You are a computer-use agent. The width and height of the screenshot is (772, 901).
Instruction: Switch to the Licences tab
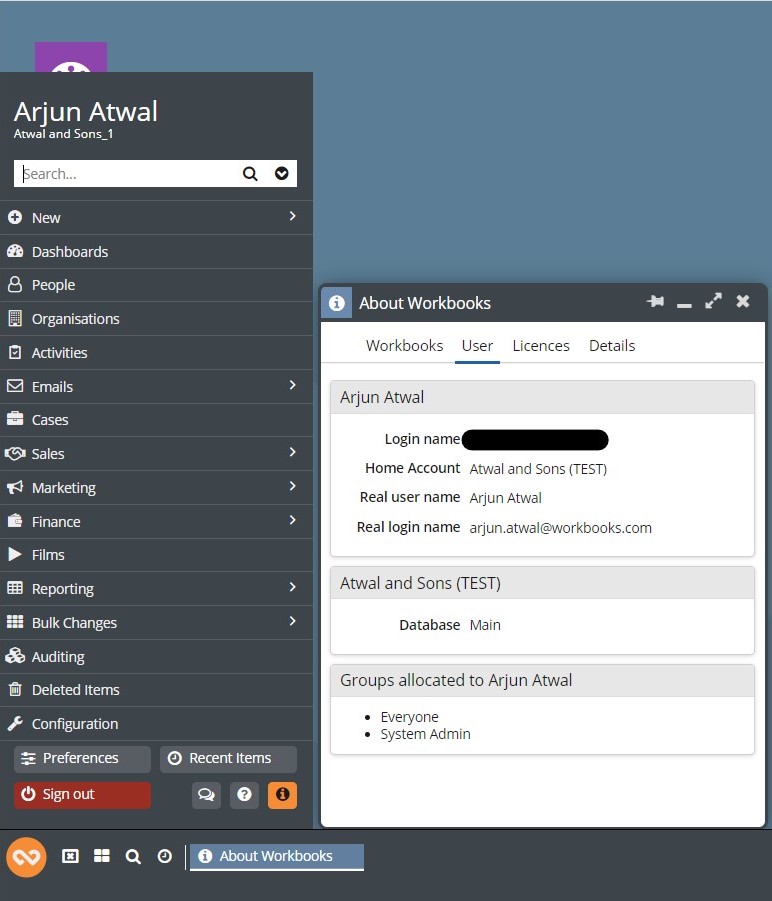point(541,346)
